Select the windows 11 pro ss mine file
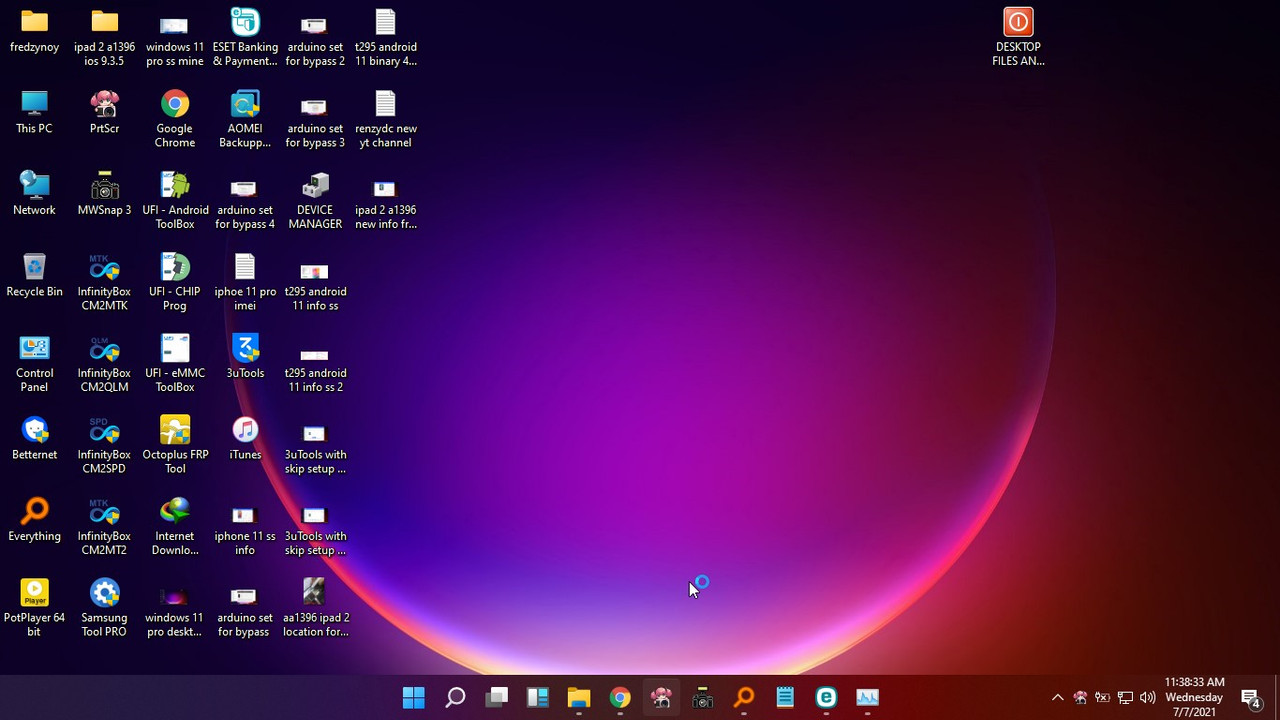This screenshot has height=720, width=1280. [x=175, y=39]
